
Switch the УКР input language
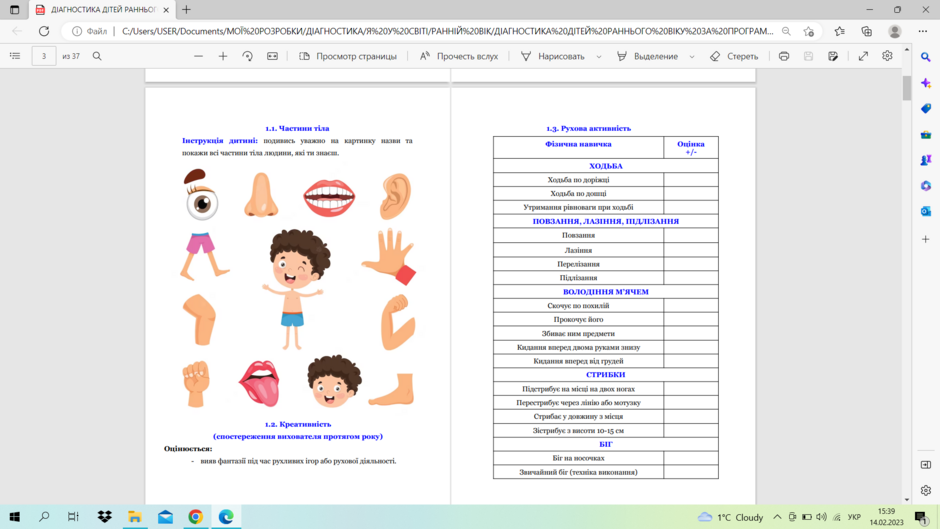pyautogui.click(x=854, y=517)
